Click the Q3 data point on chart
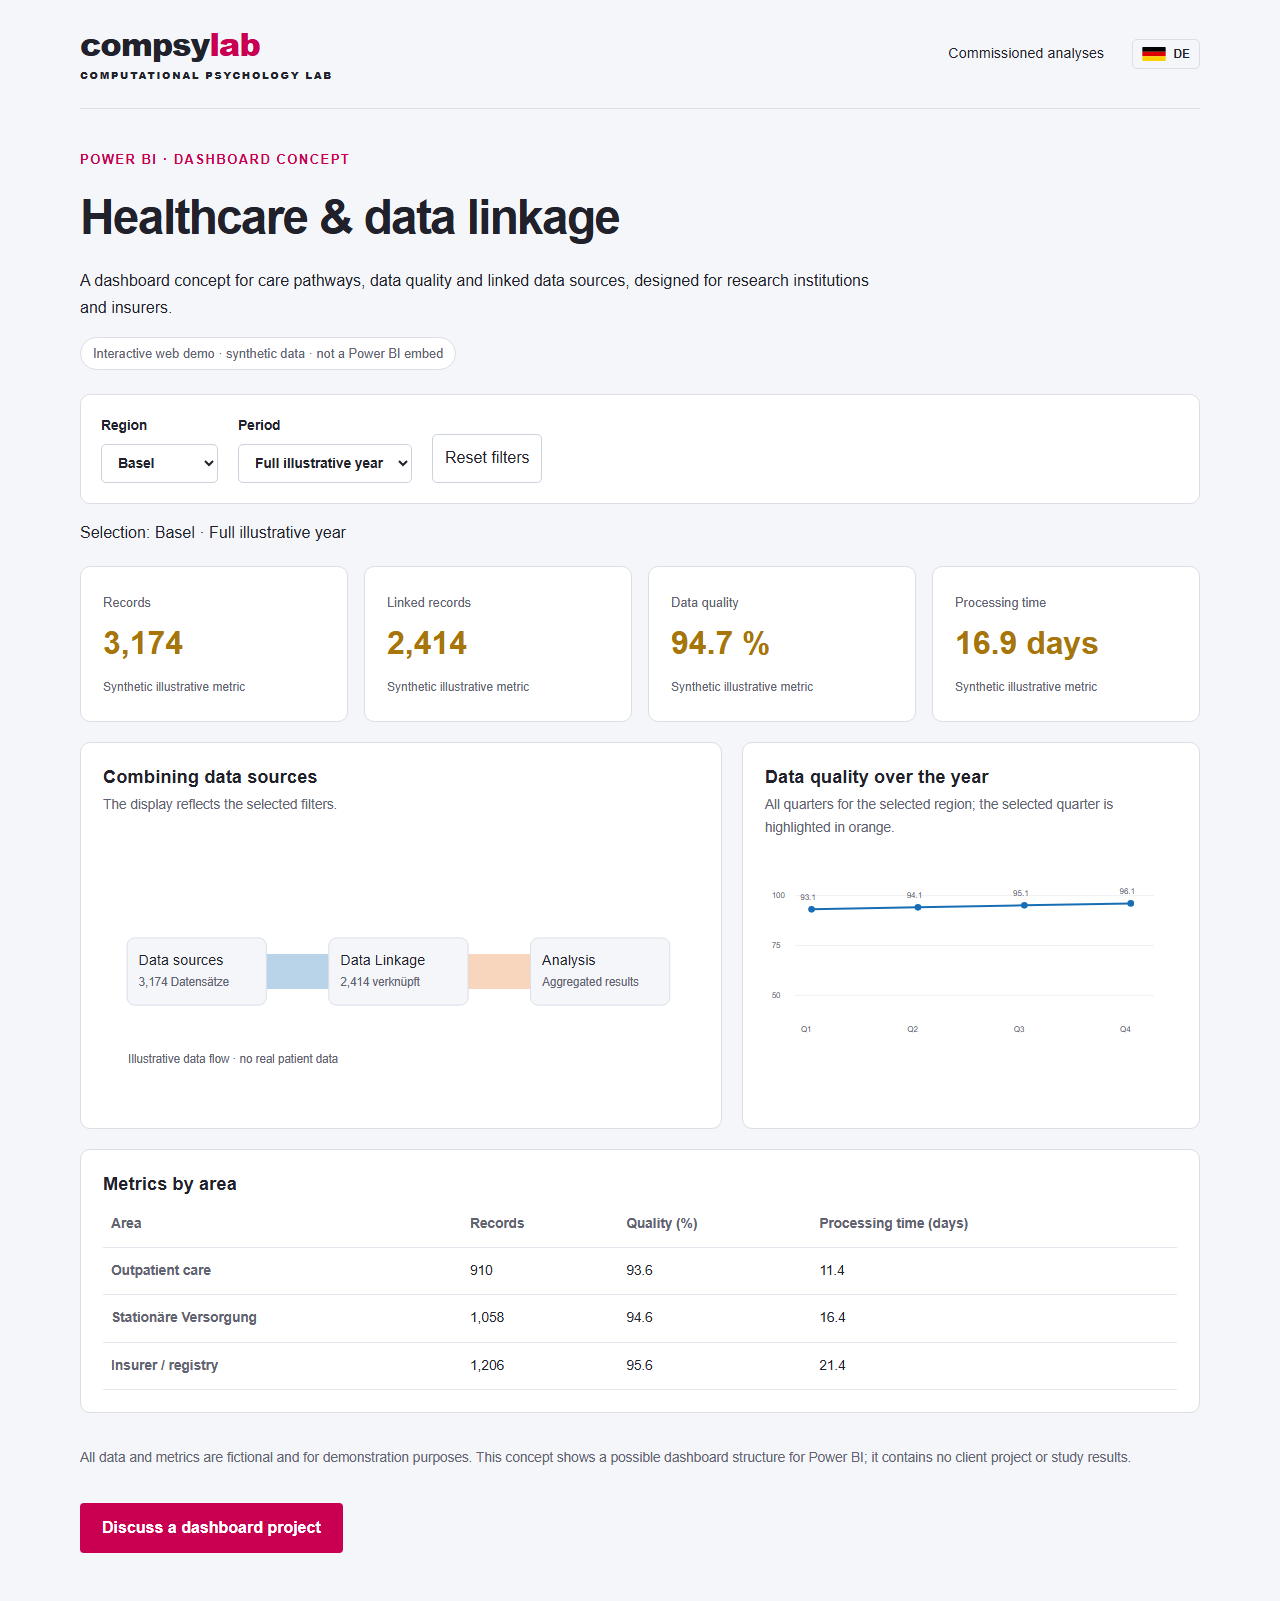This screenshot has width=1280, height=1601. click(1024, 905)
